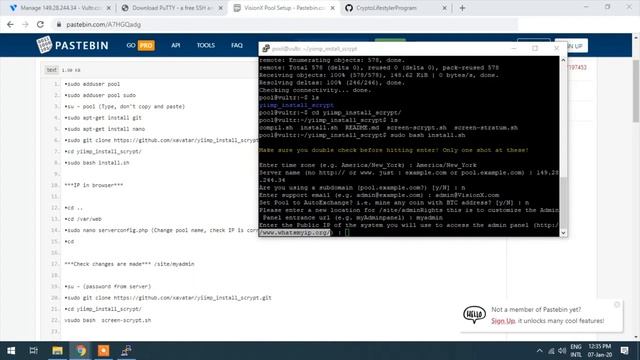Click the Chrome taskbar icon
The image size is (640, 360).
coord(80,351)
